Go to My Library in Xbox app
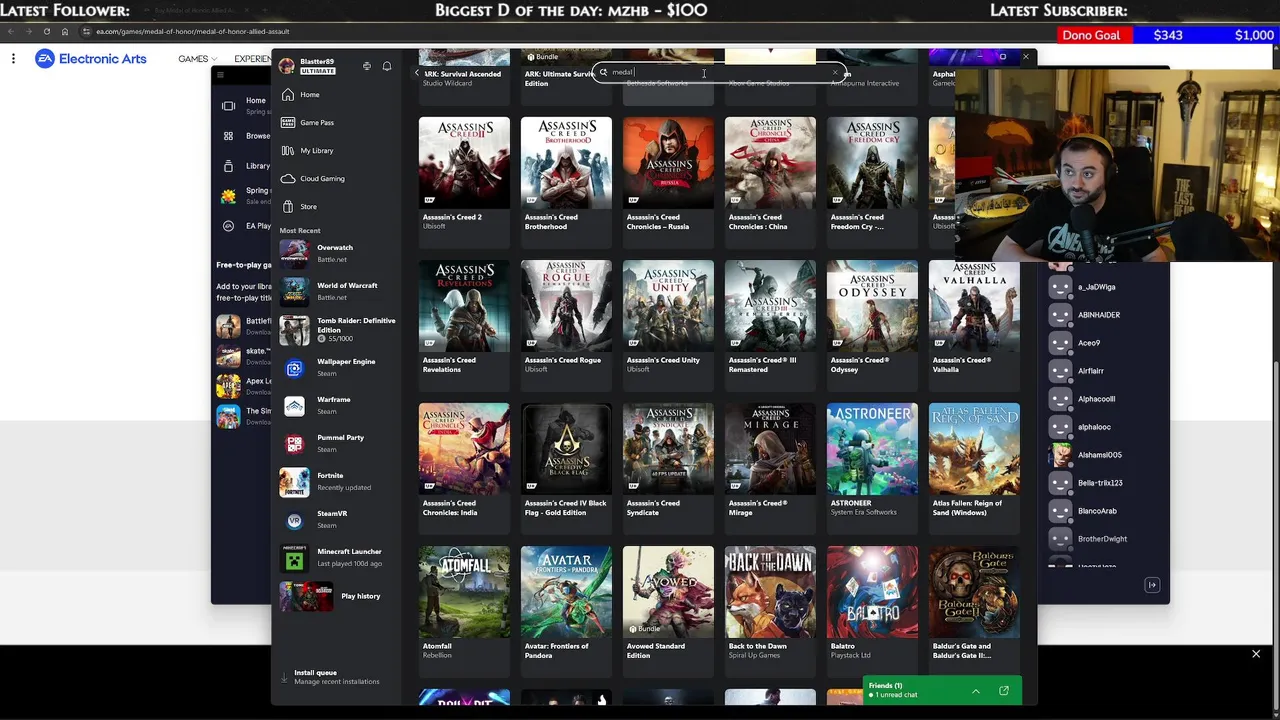 pos(307,150)
